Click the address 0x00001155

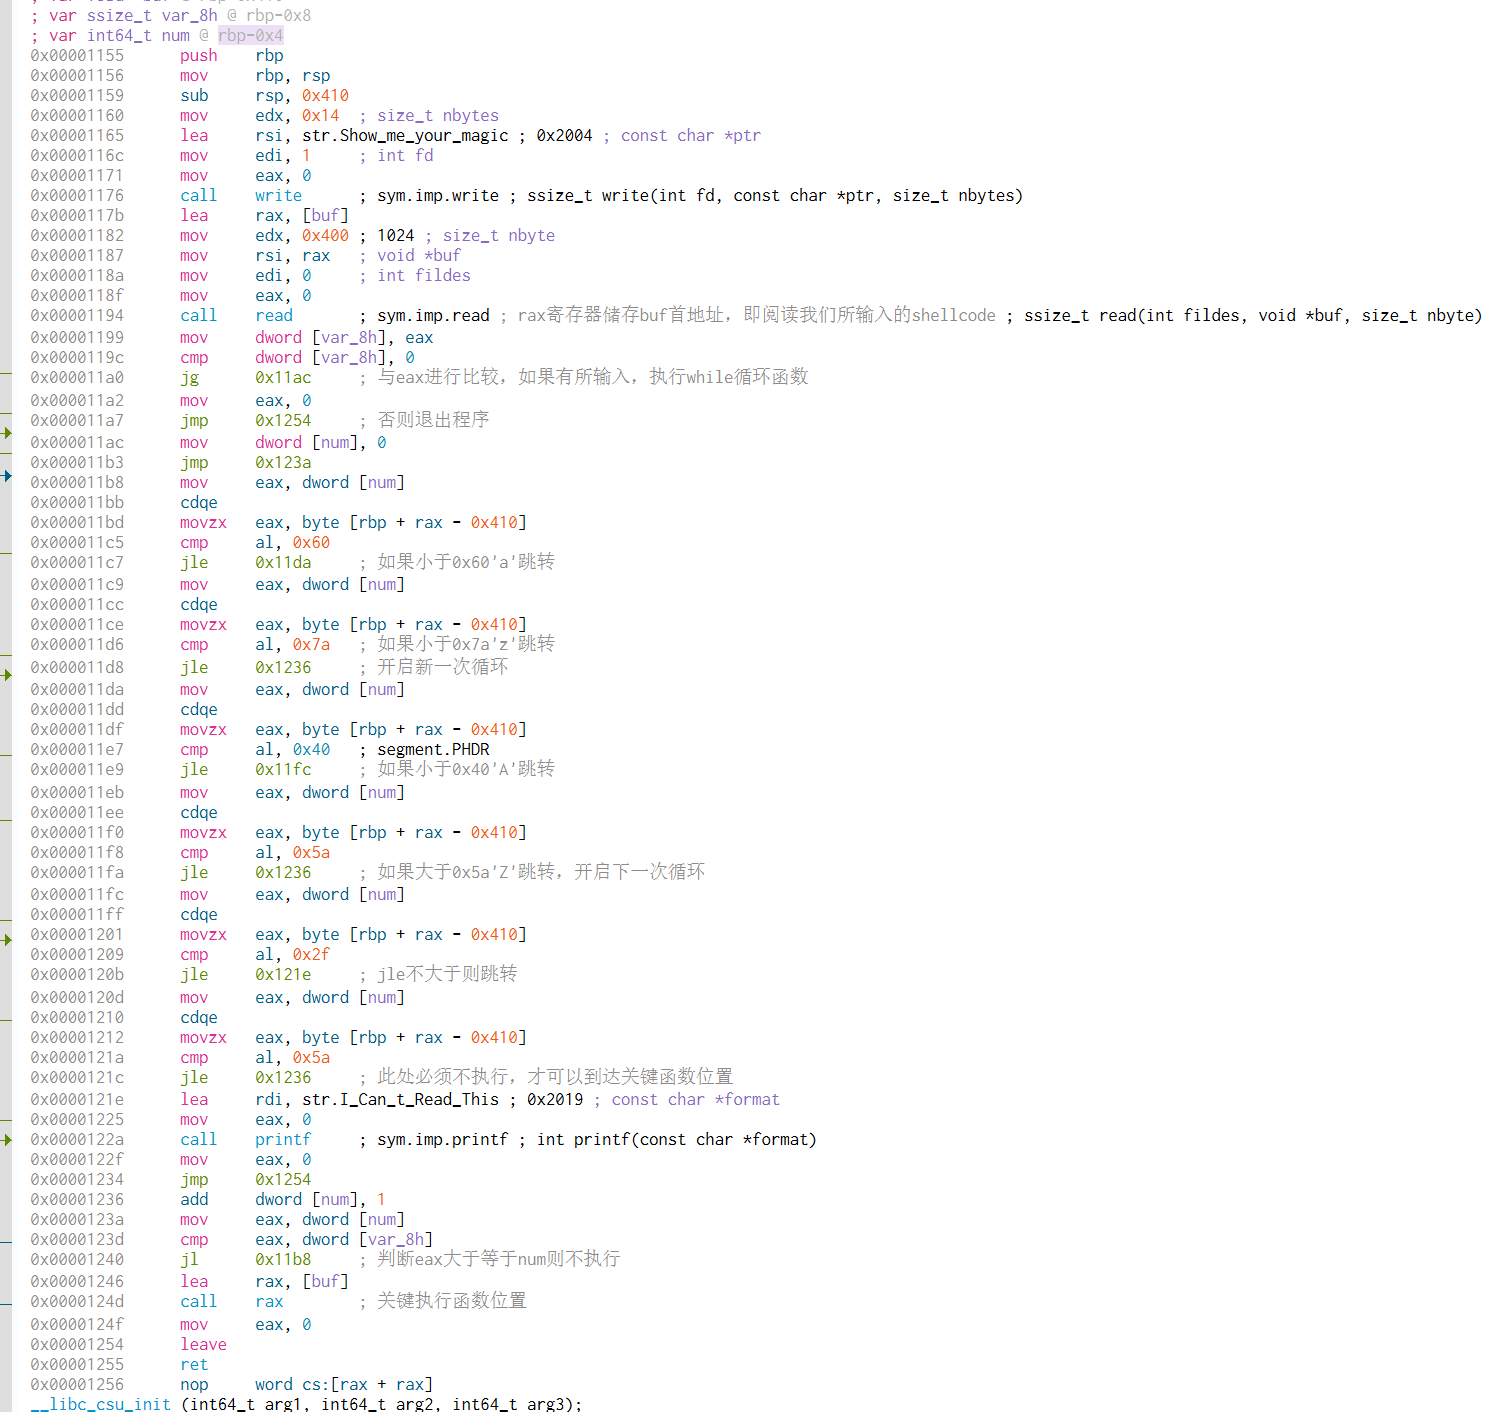click(x=77, y=56)
